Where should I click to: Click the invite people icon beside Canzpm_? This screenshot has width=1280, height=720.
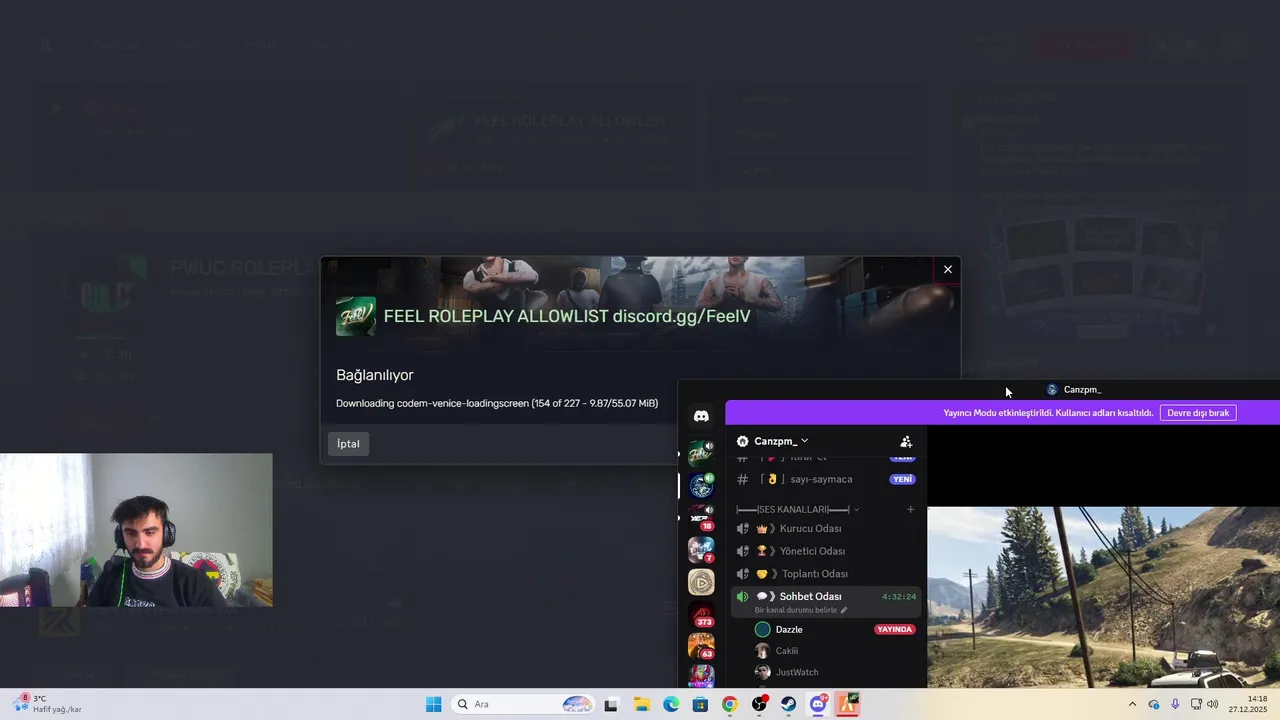tap(906, 441)
